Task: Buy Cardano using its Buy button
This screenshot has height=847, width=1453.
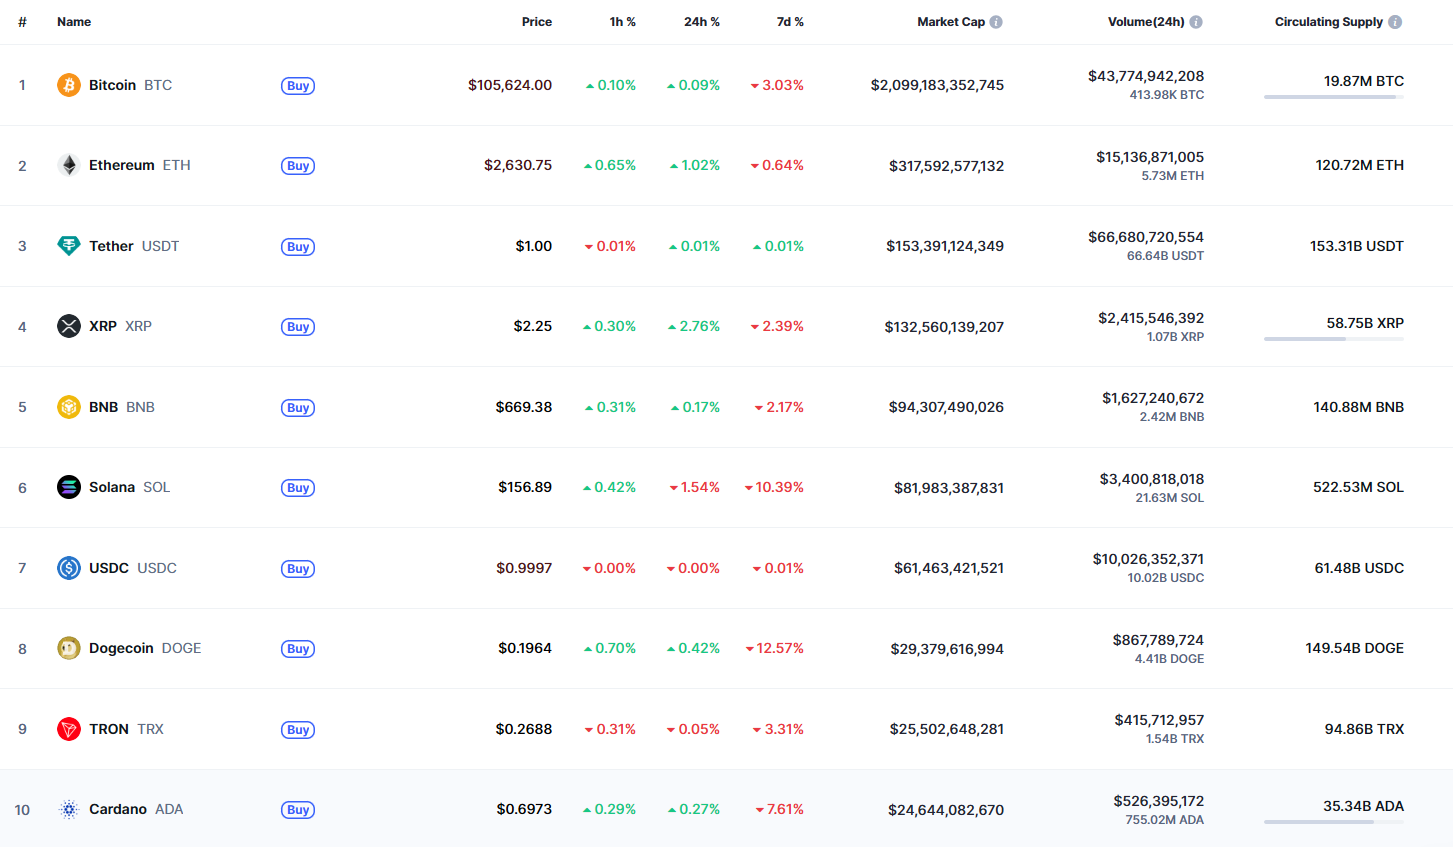Action: pyautogui.click(x=298, y=810)
